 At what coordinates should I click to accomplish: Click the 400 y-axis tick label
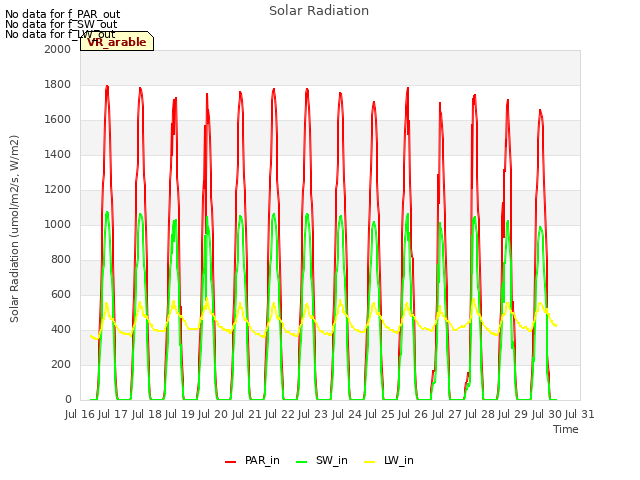(61, 329)
